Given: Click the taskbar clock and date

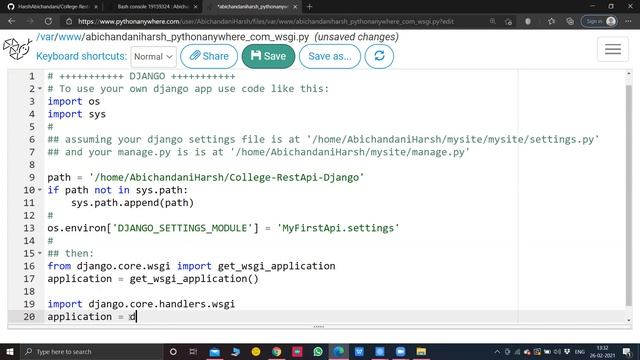Looking at the screenshot, I should click(602, 351).
